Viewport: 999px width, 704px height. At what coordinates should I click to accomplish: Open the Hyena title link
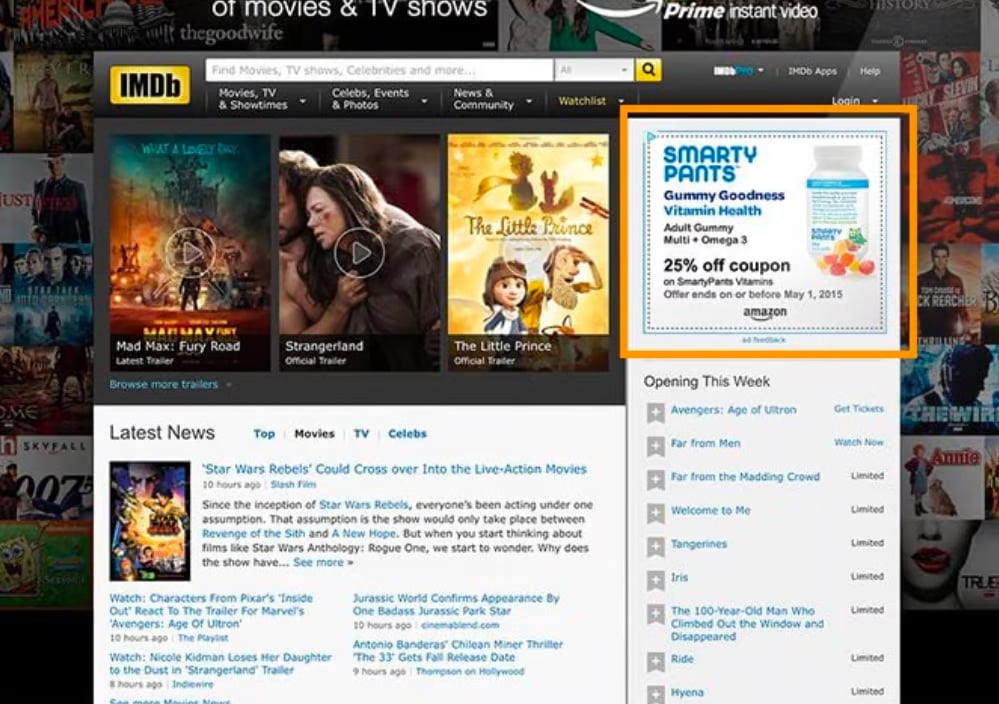(x=687, y=693)
